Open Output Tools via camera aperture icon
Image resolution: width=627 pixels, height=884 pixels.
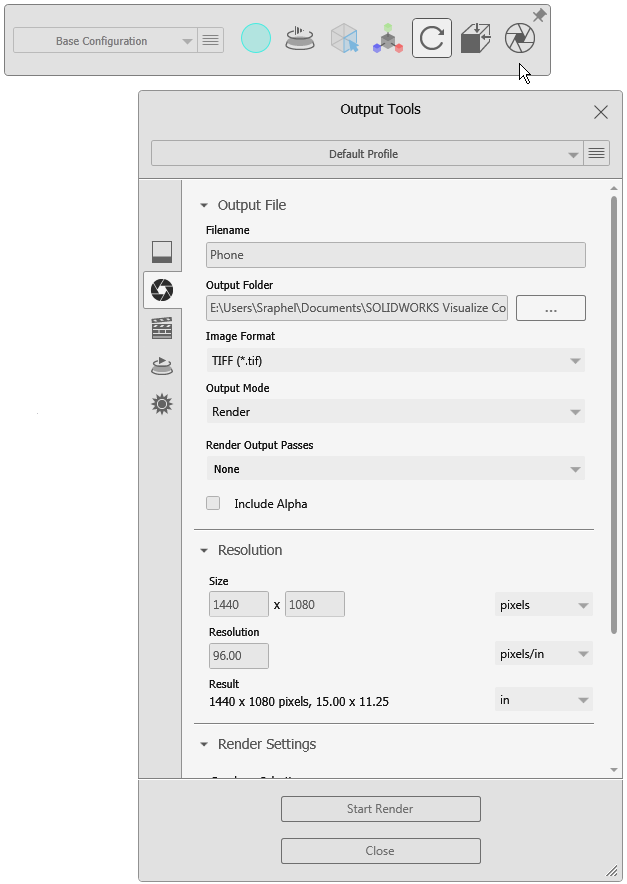(520, 39)
